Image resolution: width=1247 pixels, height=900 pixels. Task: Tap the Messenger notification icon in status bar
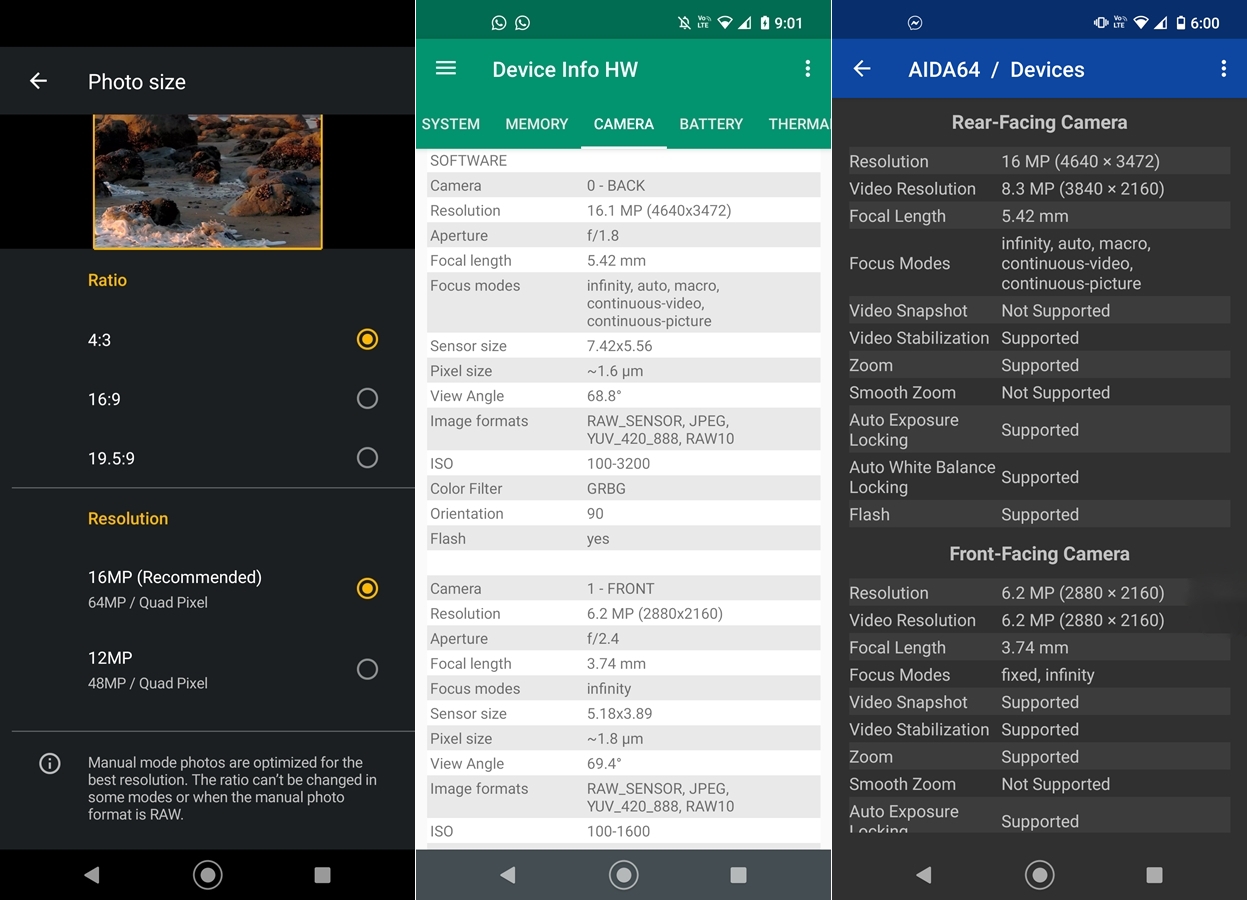pos(914,23)
